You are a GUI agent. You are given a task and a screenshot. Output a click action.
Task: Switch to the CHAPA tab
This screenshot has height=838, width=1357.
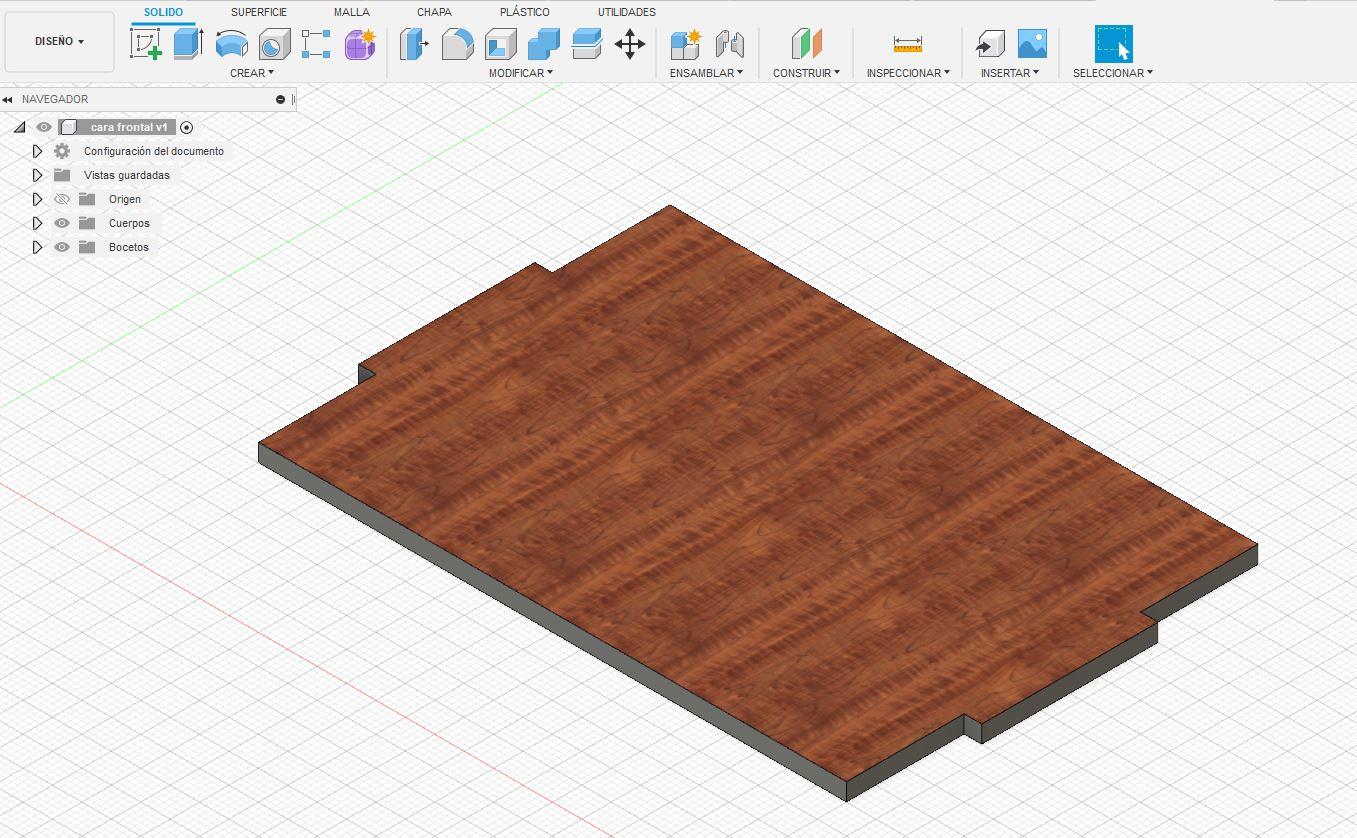coord(434,12)
